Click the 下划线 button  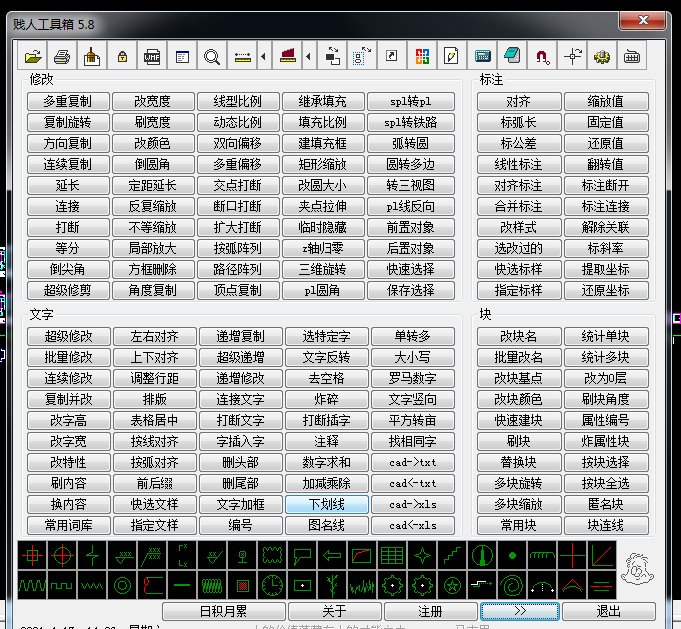(x=327, y=504)
